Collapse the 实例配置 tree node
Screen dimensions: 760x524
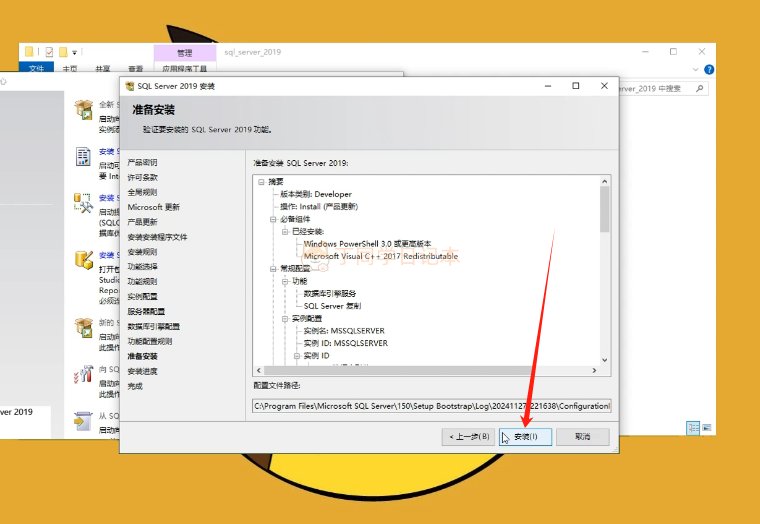[x=285, y=318]
